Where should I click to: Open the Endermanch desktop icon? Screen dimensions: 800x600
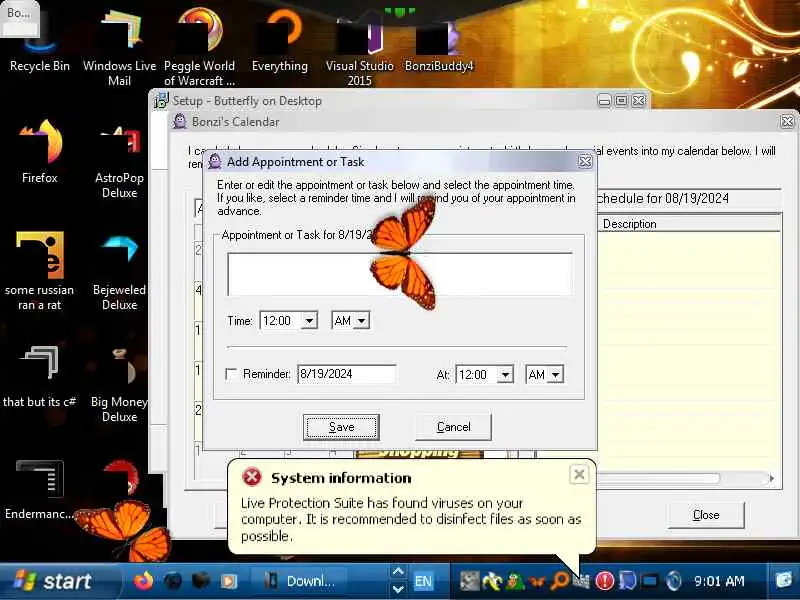[x=40, y=490]
